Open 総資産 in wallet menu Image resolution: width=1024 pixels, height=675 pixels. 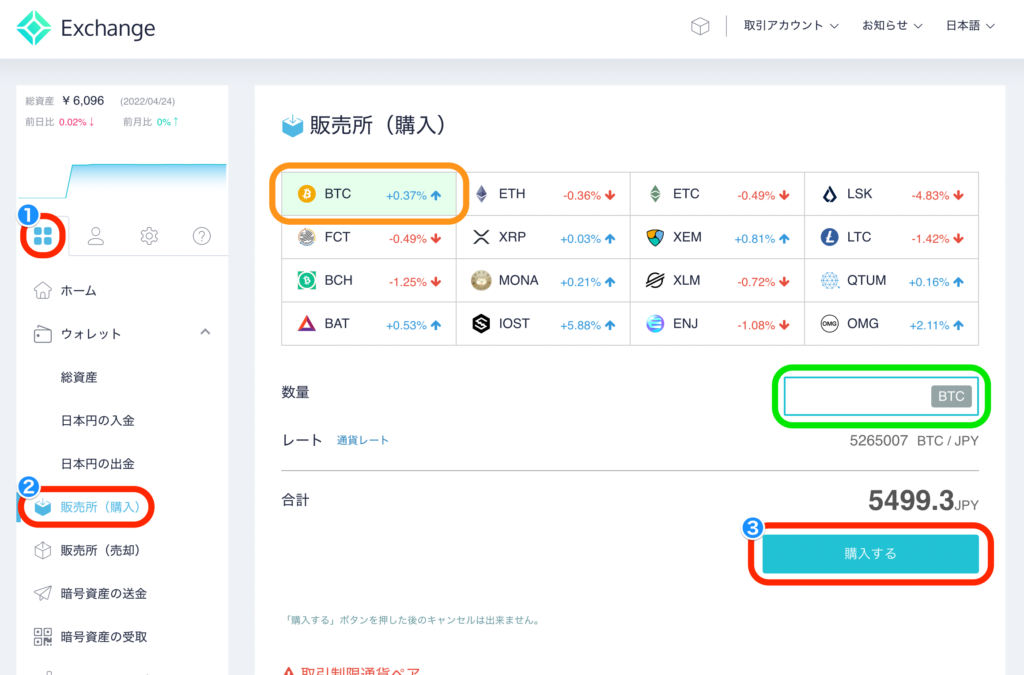pos(78,377)
